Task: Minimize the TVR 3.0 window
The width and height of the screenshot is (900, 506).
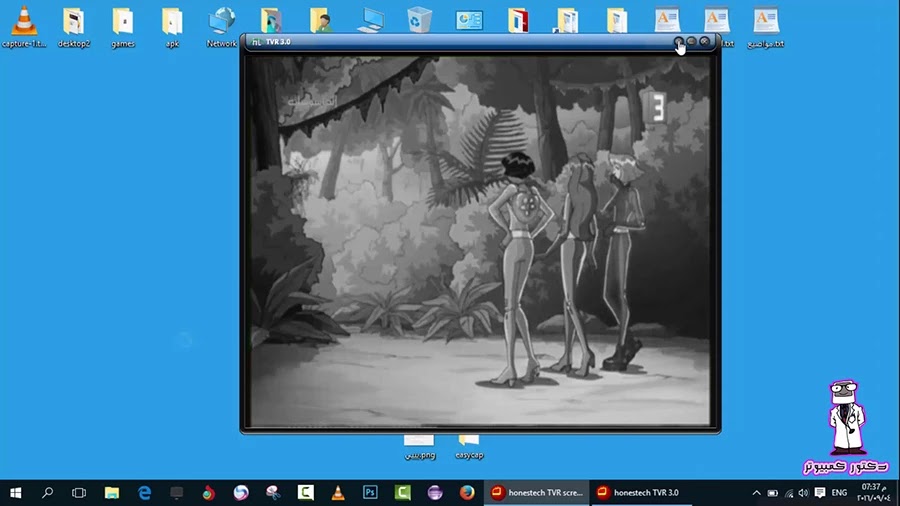Action: tap(692, 41)
